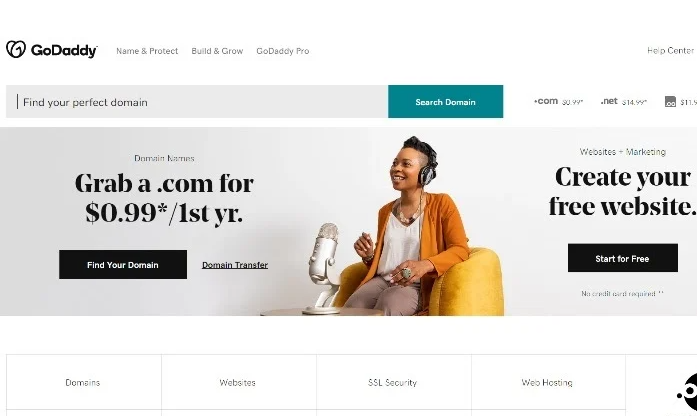Click the Search Domain button
Viewport: 697px width, 416px height.
tap(445, 102)
